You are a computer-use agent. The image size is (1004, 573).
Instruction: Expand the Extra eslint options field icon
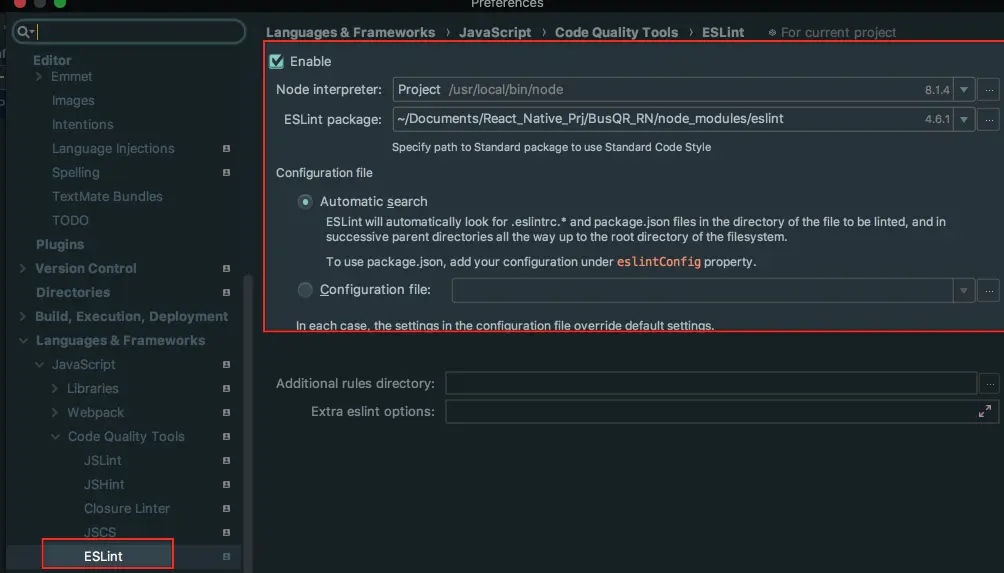(985, 412)
